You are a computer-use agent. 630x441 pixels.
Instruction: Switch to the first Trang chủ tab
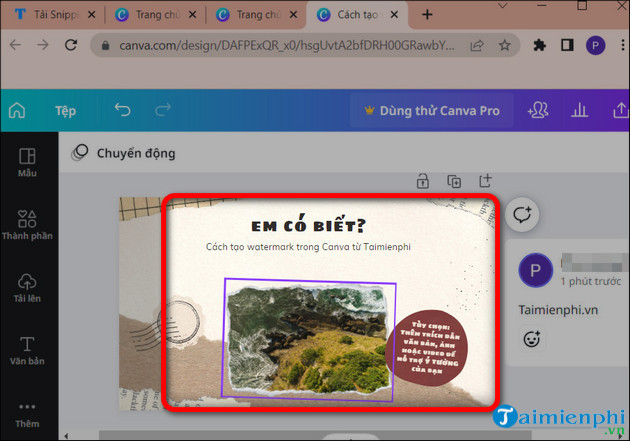148,15
